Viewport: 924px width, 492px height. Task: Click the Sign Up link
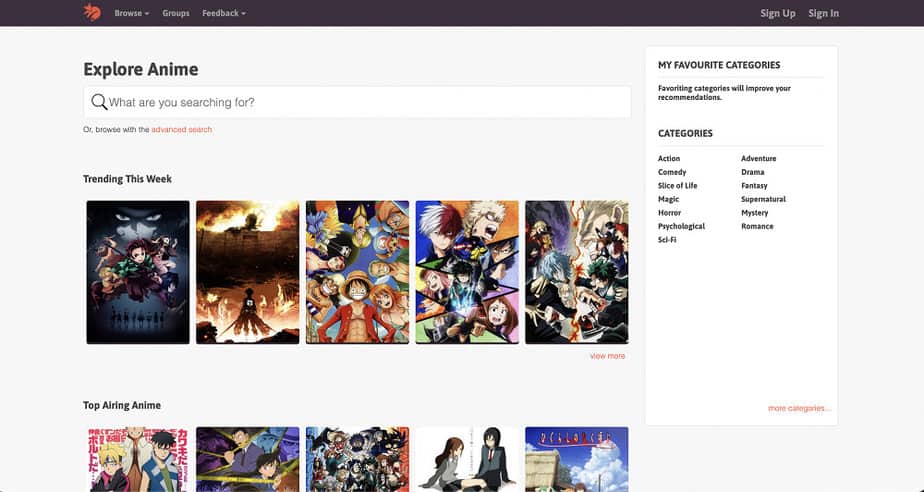[777, 13]
